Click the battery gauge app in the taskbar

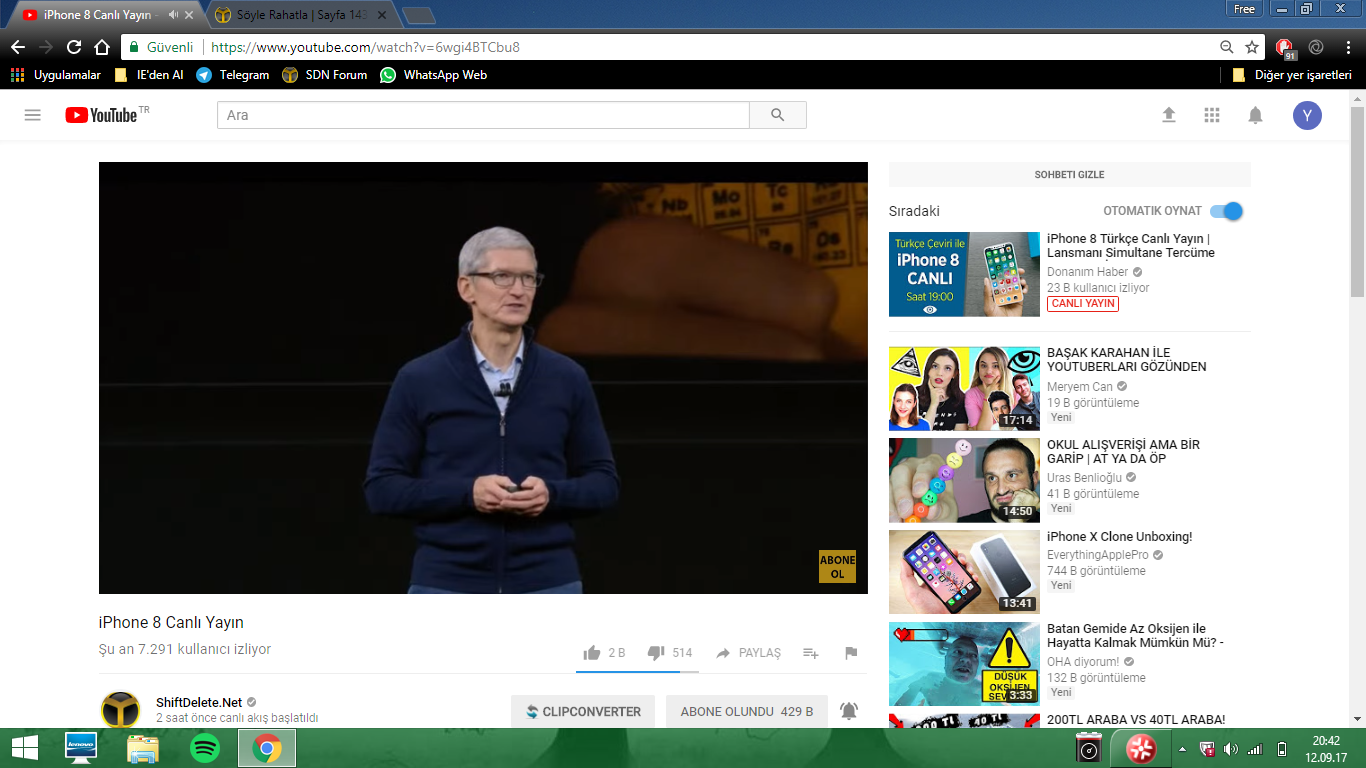pos(1088,748)
